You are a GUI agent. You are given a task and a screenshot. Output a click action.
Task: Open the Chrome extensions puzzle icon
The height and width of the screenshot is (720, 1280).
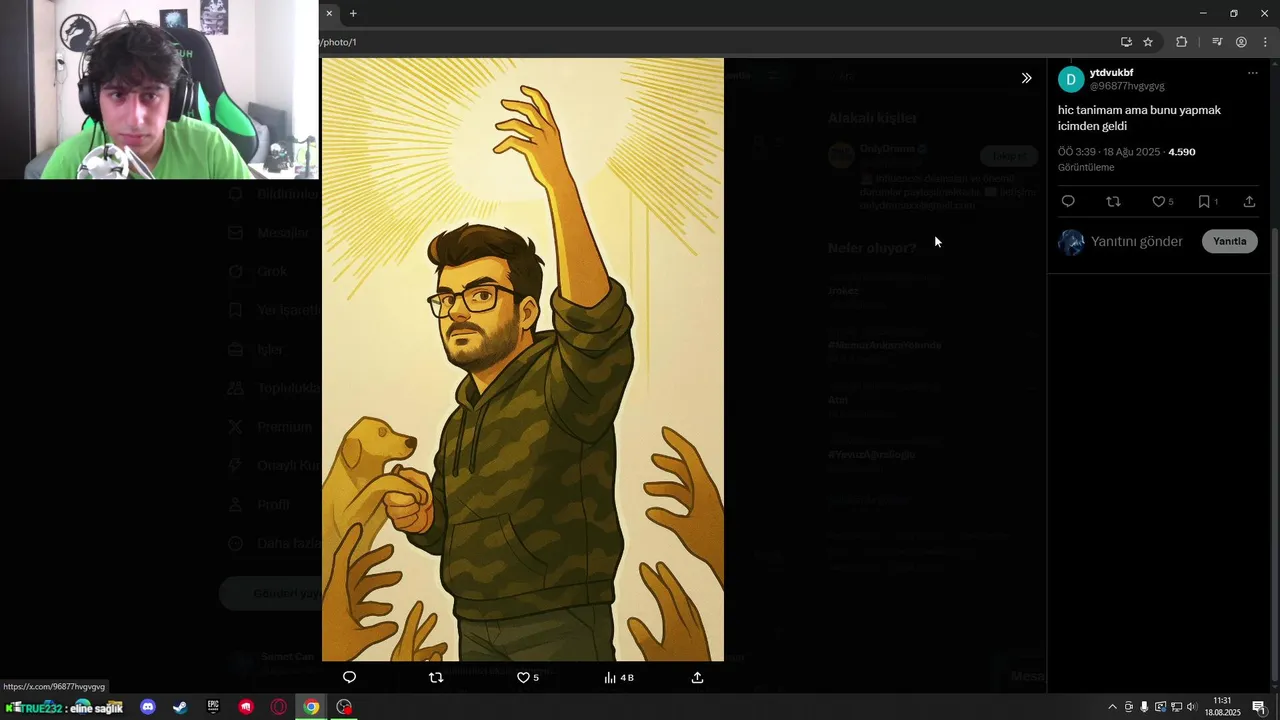coord(1181,42)
